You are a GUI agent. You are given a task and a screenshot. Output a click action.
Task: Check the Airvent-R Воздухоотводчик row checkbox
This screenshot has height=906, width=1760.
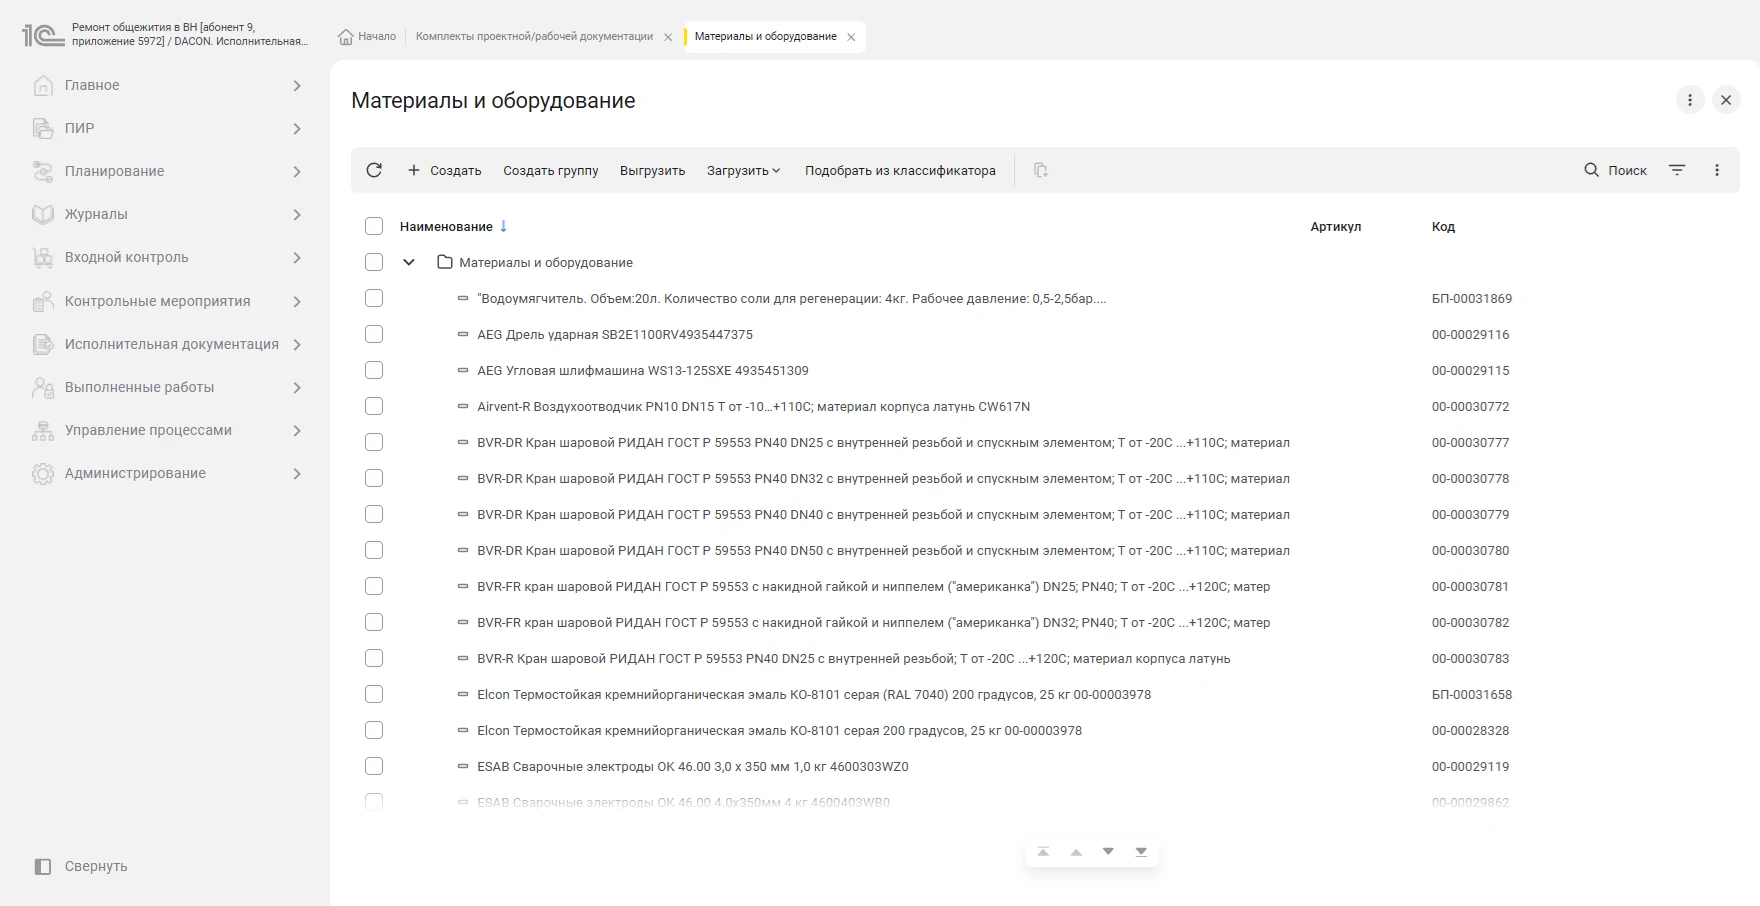(x=374, y=406)
